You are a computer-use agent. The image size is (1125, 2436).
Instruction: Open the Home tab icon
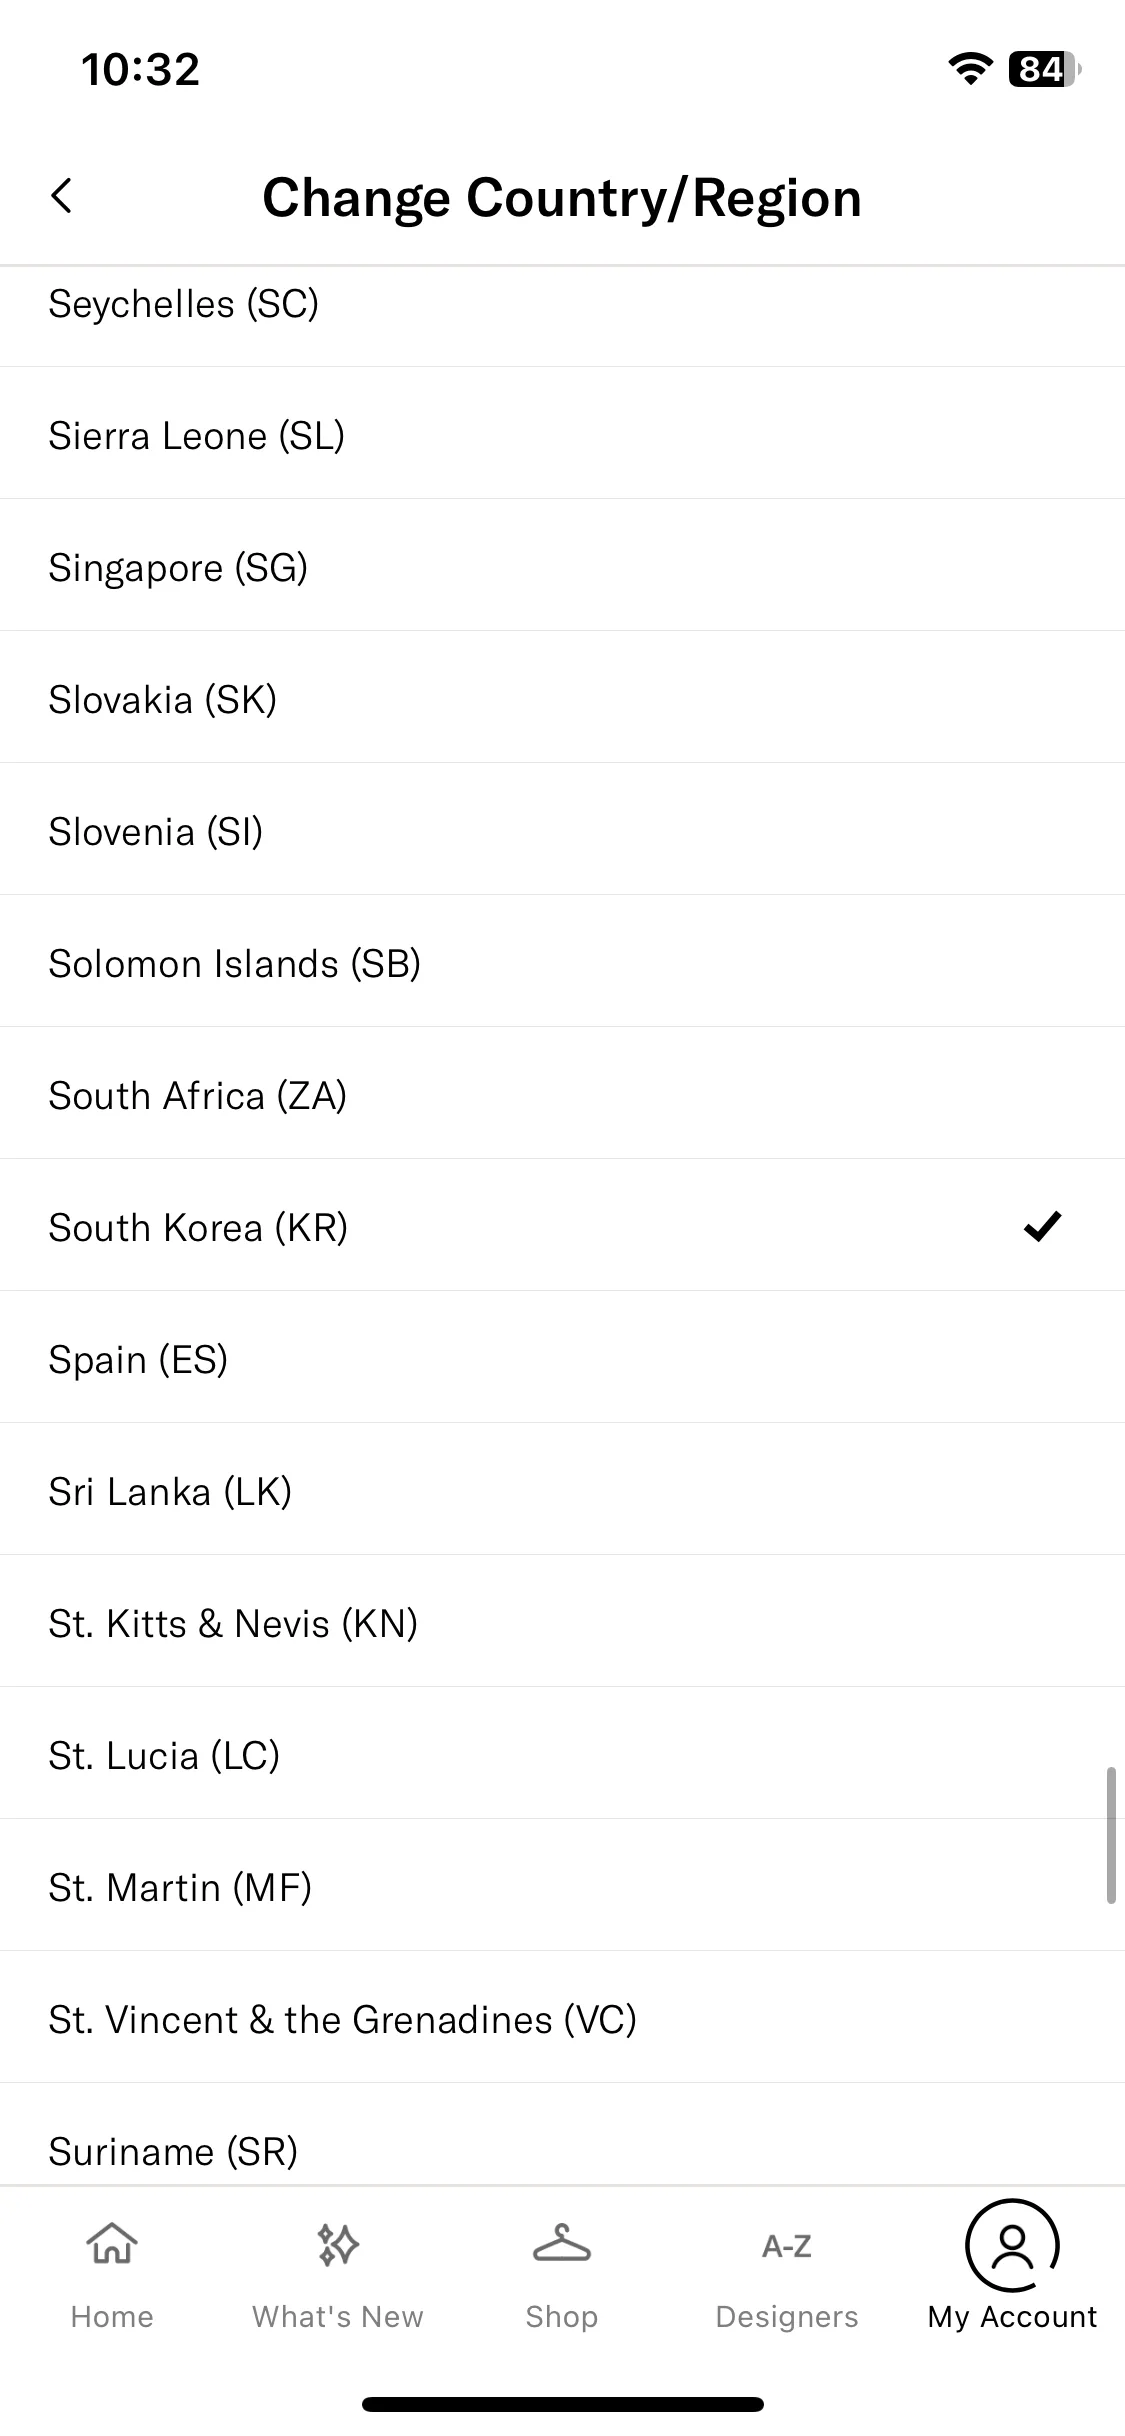[112, 2243]
